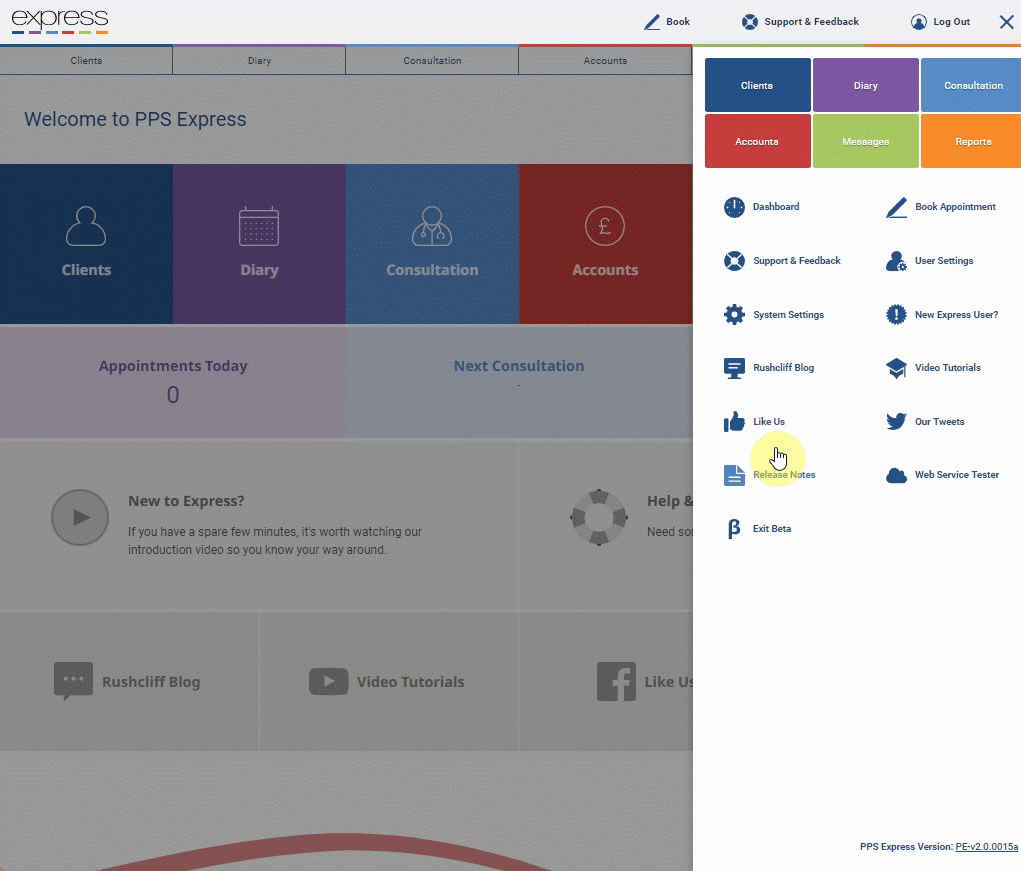The image size is (1021, 871).
Task: Open the Clients tile in side menu
Action: [x=758, y=85]
